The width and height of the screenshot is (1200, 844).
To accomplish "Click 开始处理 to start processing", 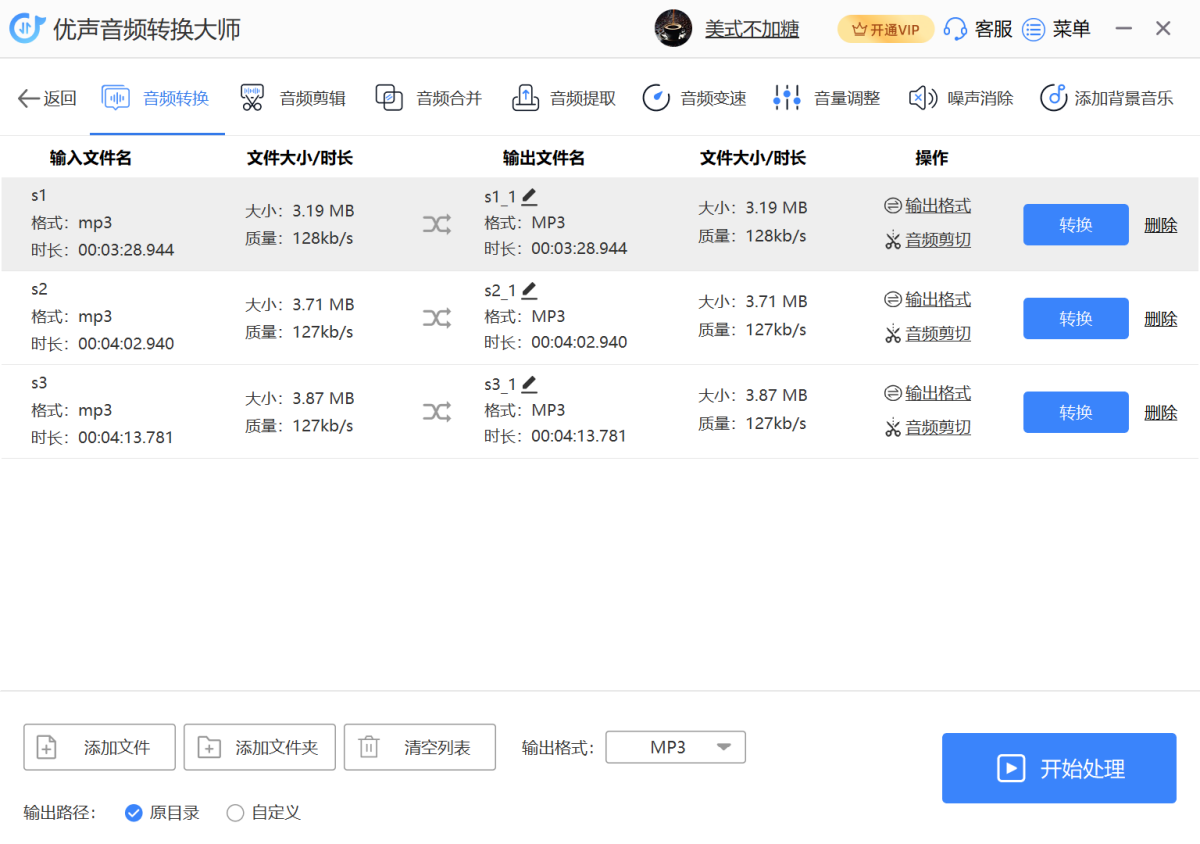I will (1058, 768).
